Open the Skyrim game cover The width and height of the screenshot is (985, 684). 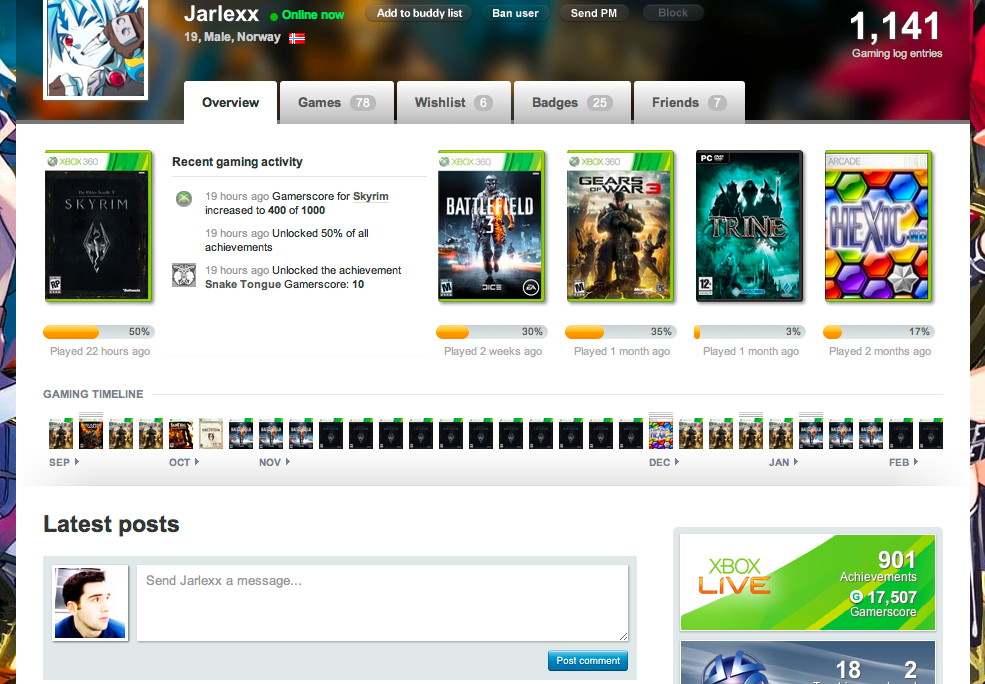click(x=98, y=226)
